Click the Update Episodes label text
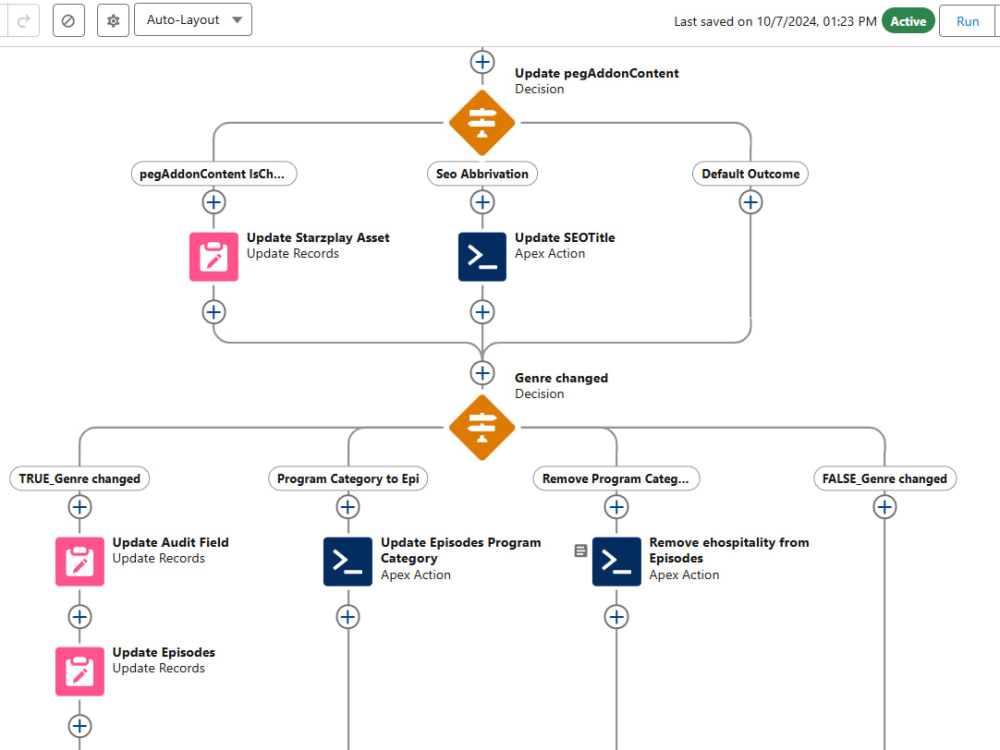Image resolution: width=1000 pixels, height=750 pixels. (164, 652)
